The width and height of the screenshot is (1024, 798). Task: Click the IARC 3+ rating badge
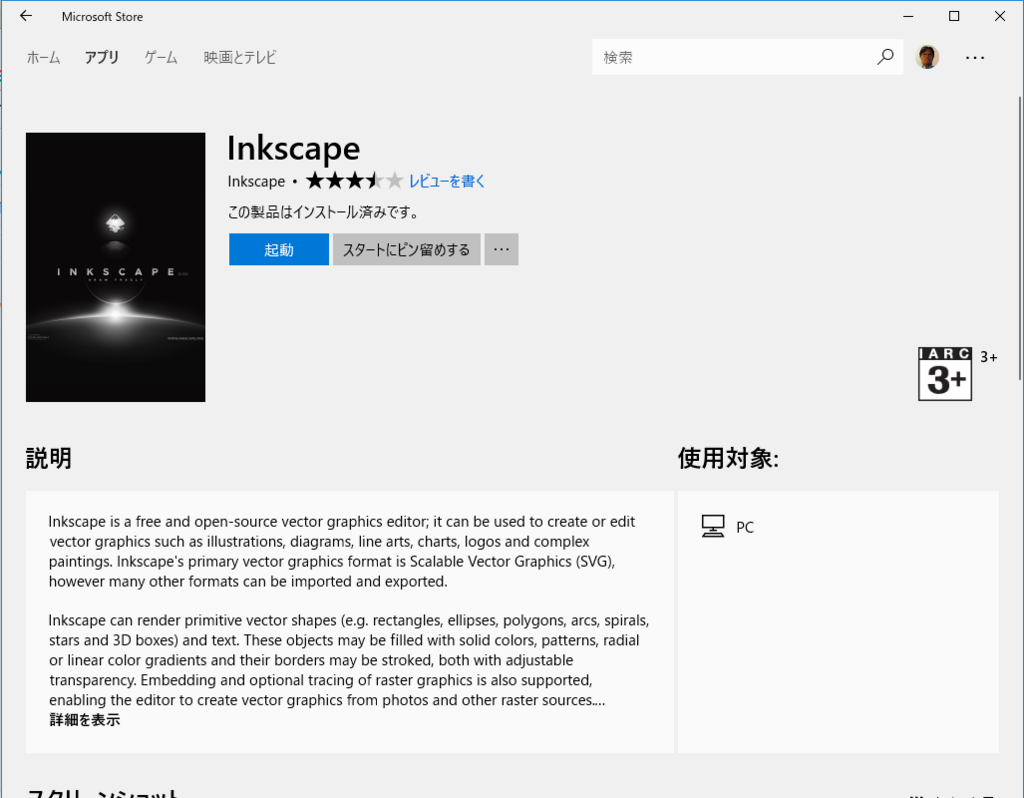(945, 374)
